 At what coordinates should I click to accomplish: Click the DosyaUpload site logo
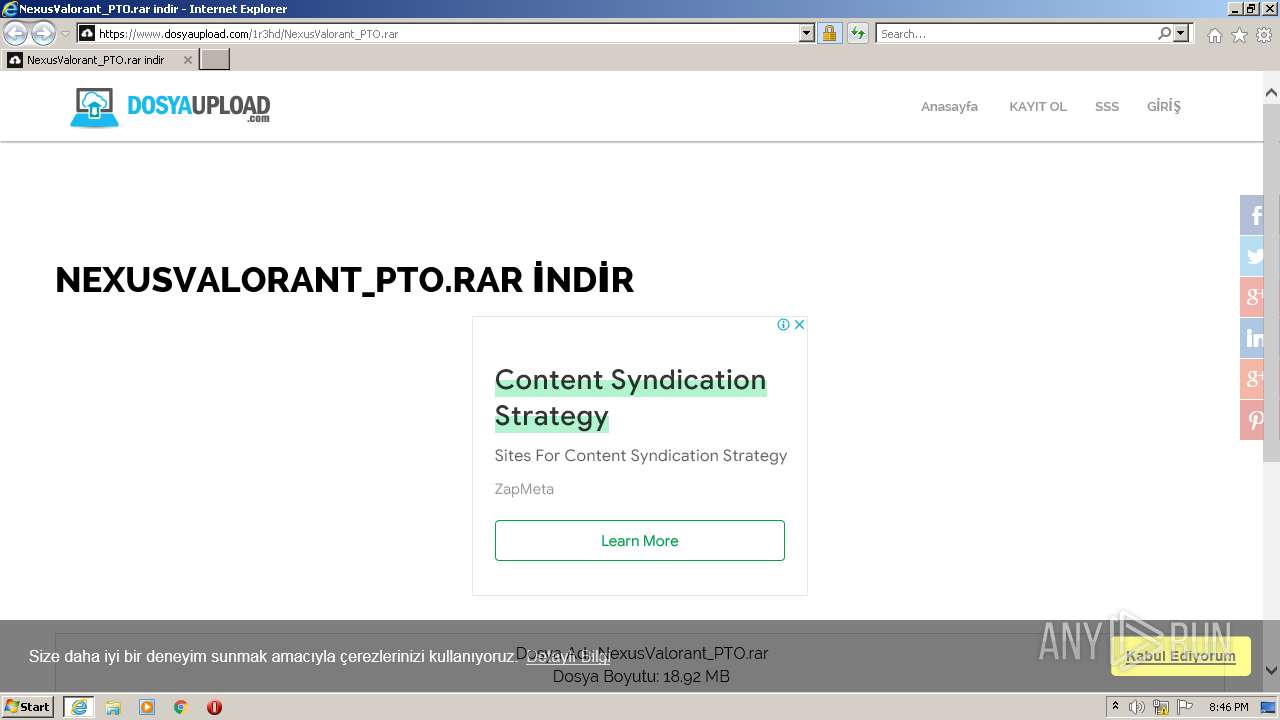pos(170,107)
